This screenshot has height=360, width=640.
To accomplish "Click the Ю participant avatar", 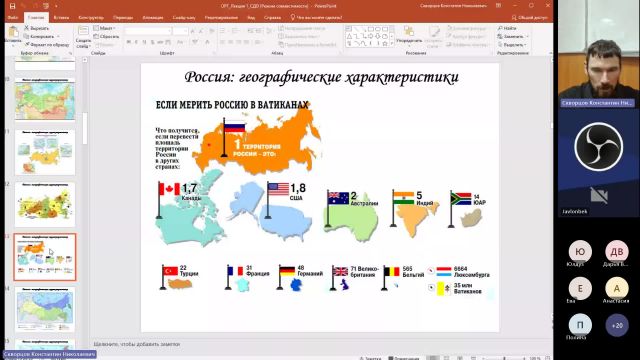I will point(580,251).
